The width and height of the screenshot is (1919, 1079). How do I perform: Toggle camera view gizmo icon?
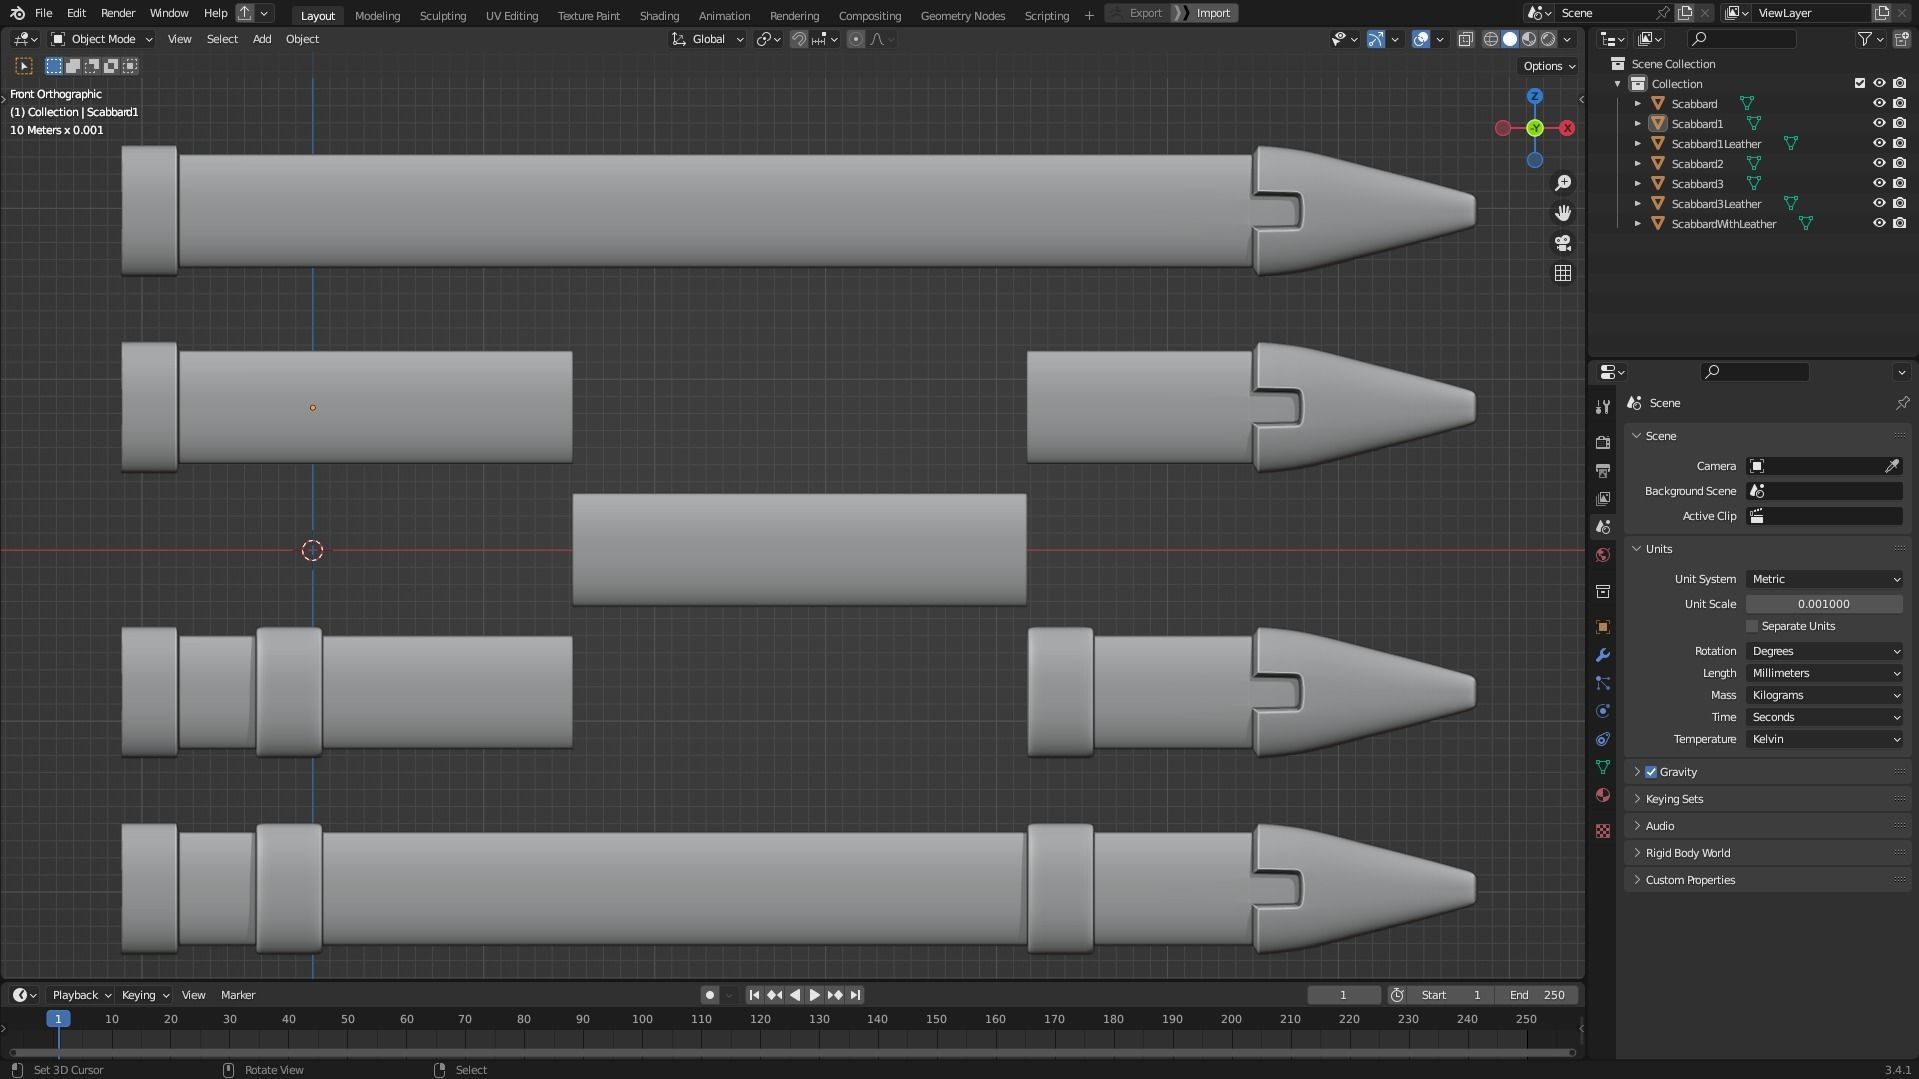pos(1562,243)
